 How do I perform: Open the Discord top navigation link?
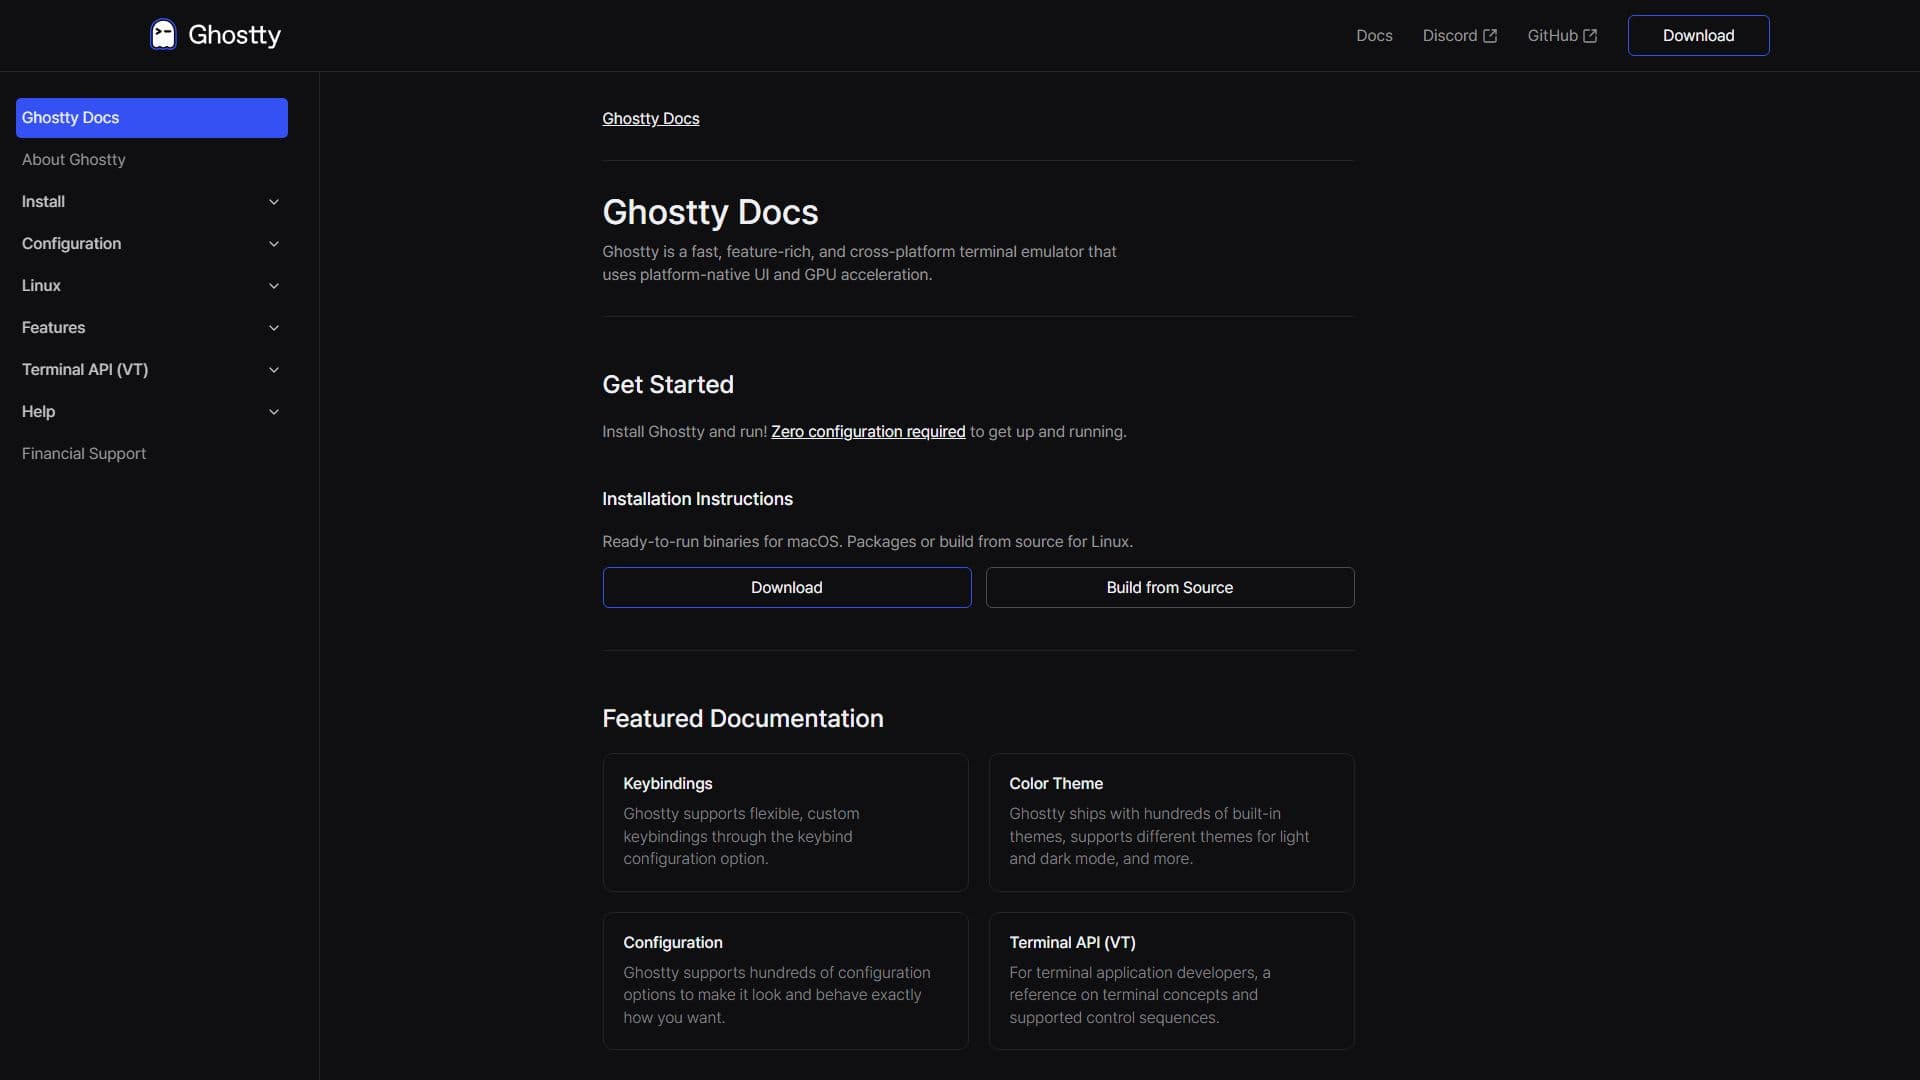(1459, 36)
